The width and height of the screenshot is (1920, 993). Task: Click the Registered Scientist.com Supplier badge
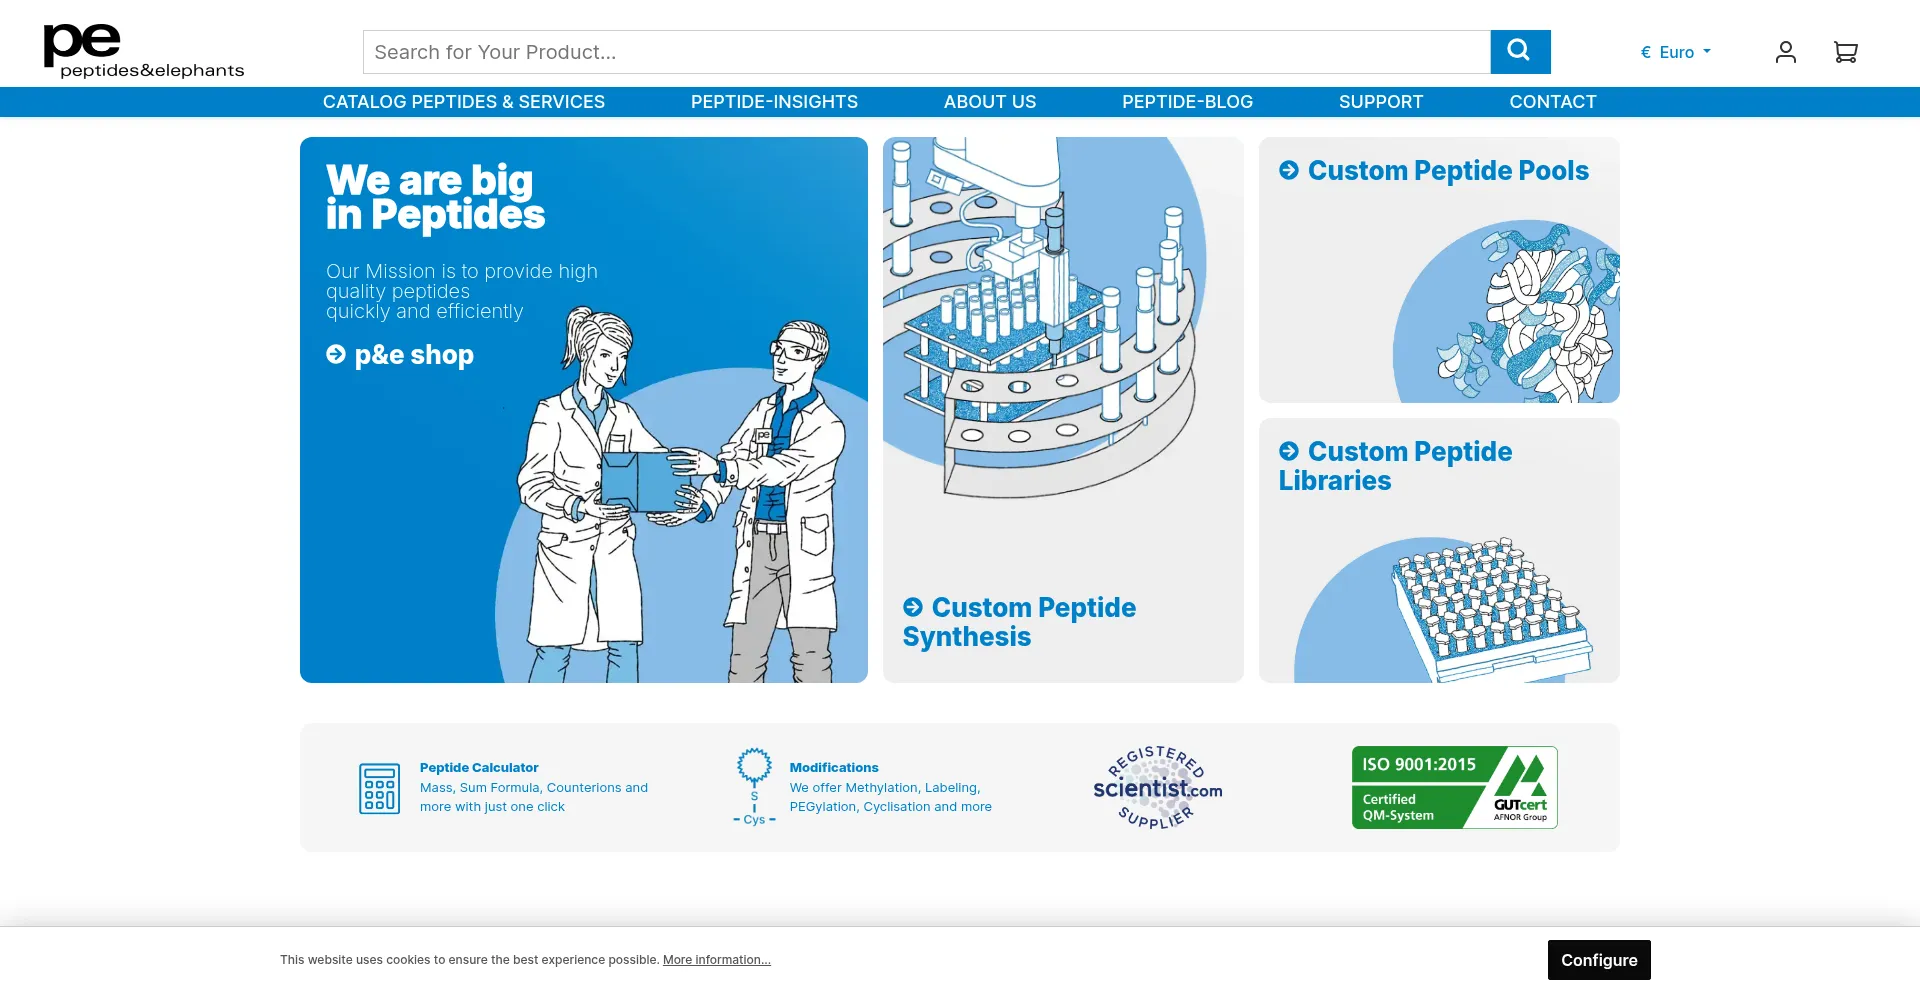(x=1157, y=788)
